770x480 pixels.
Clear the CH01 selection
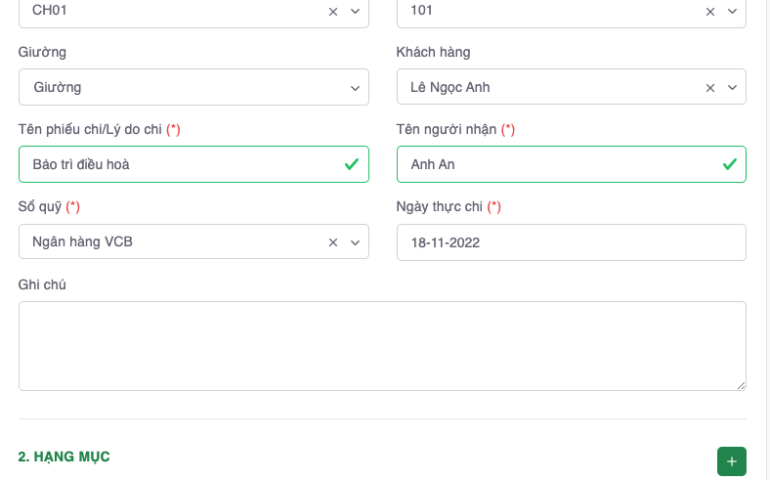point(333,11)
